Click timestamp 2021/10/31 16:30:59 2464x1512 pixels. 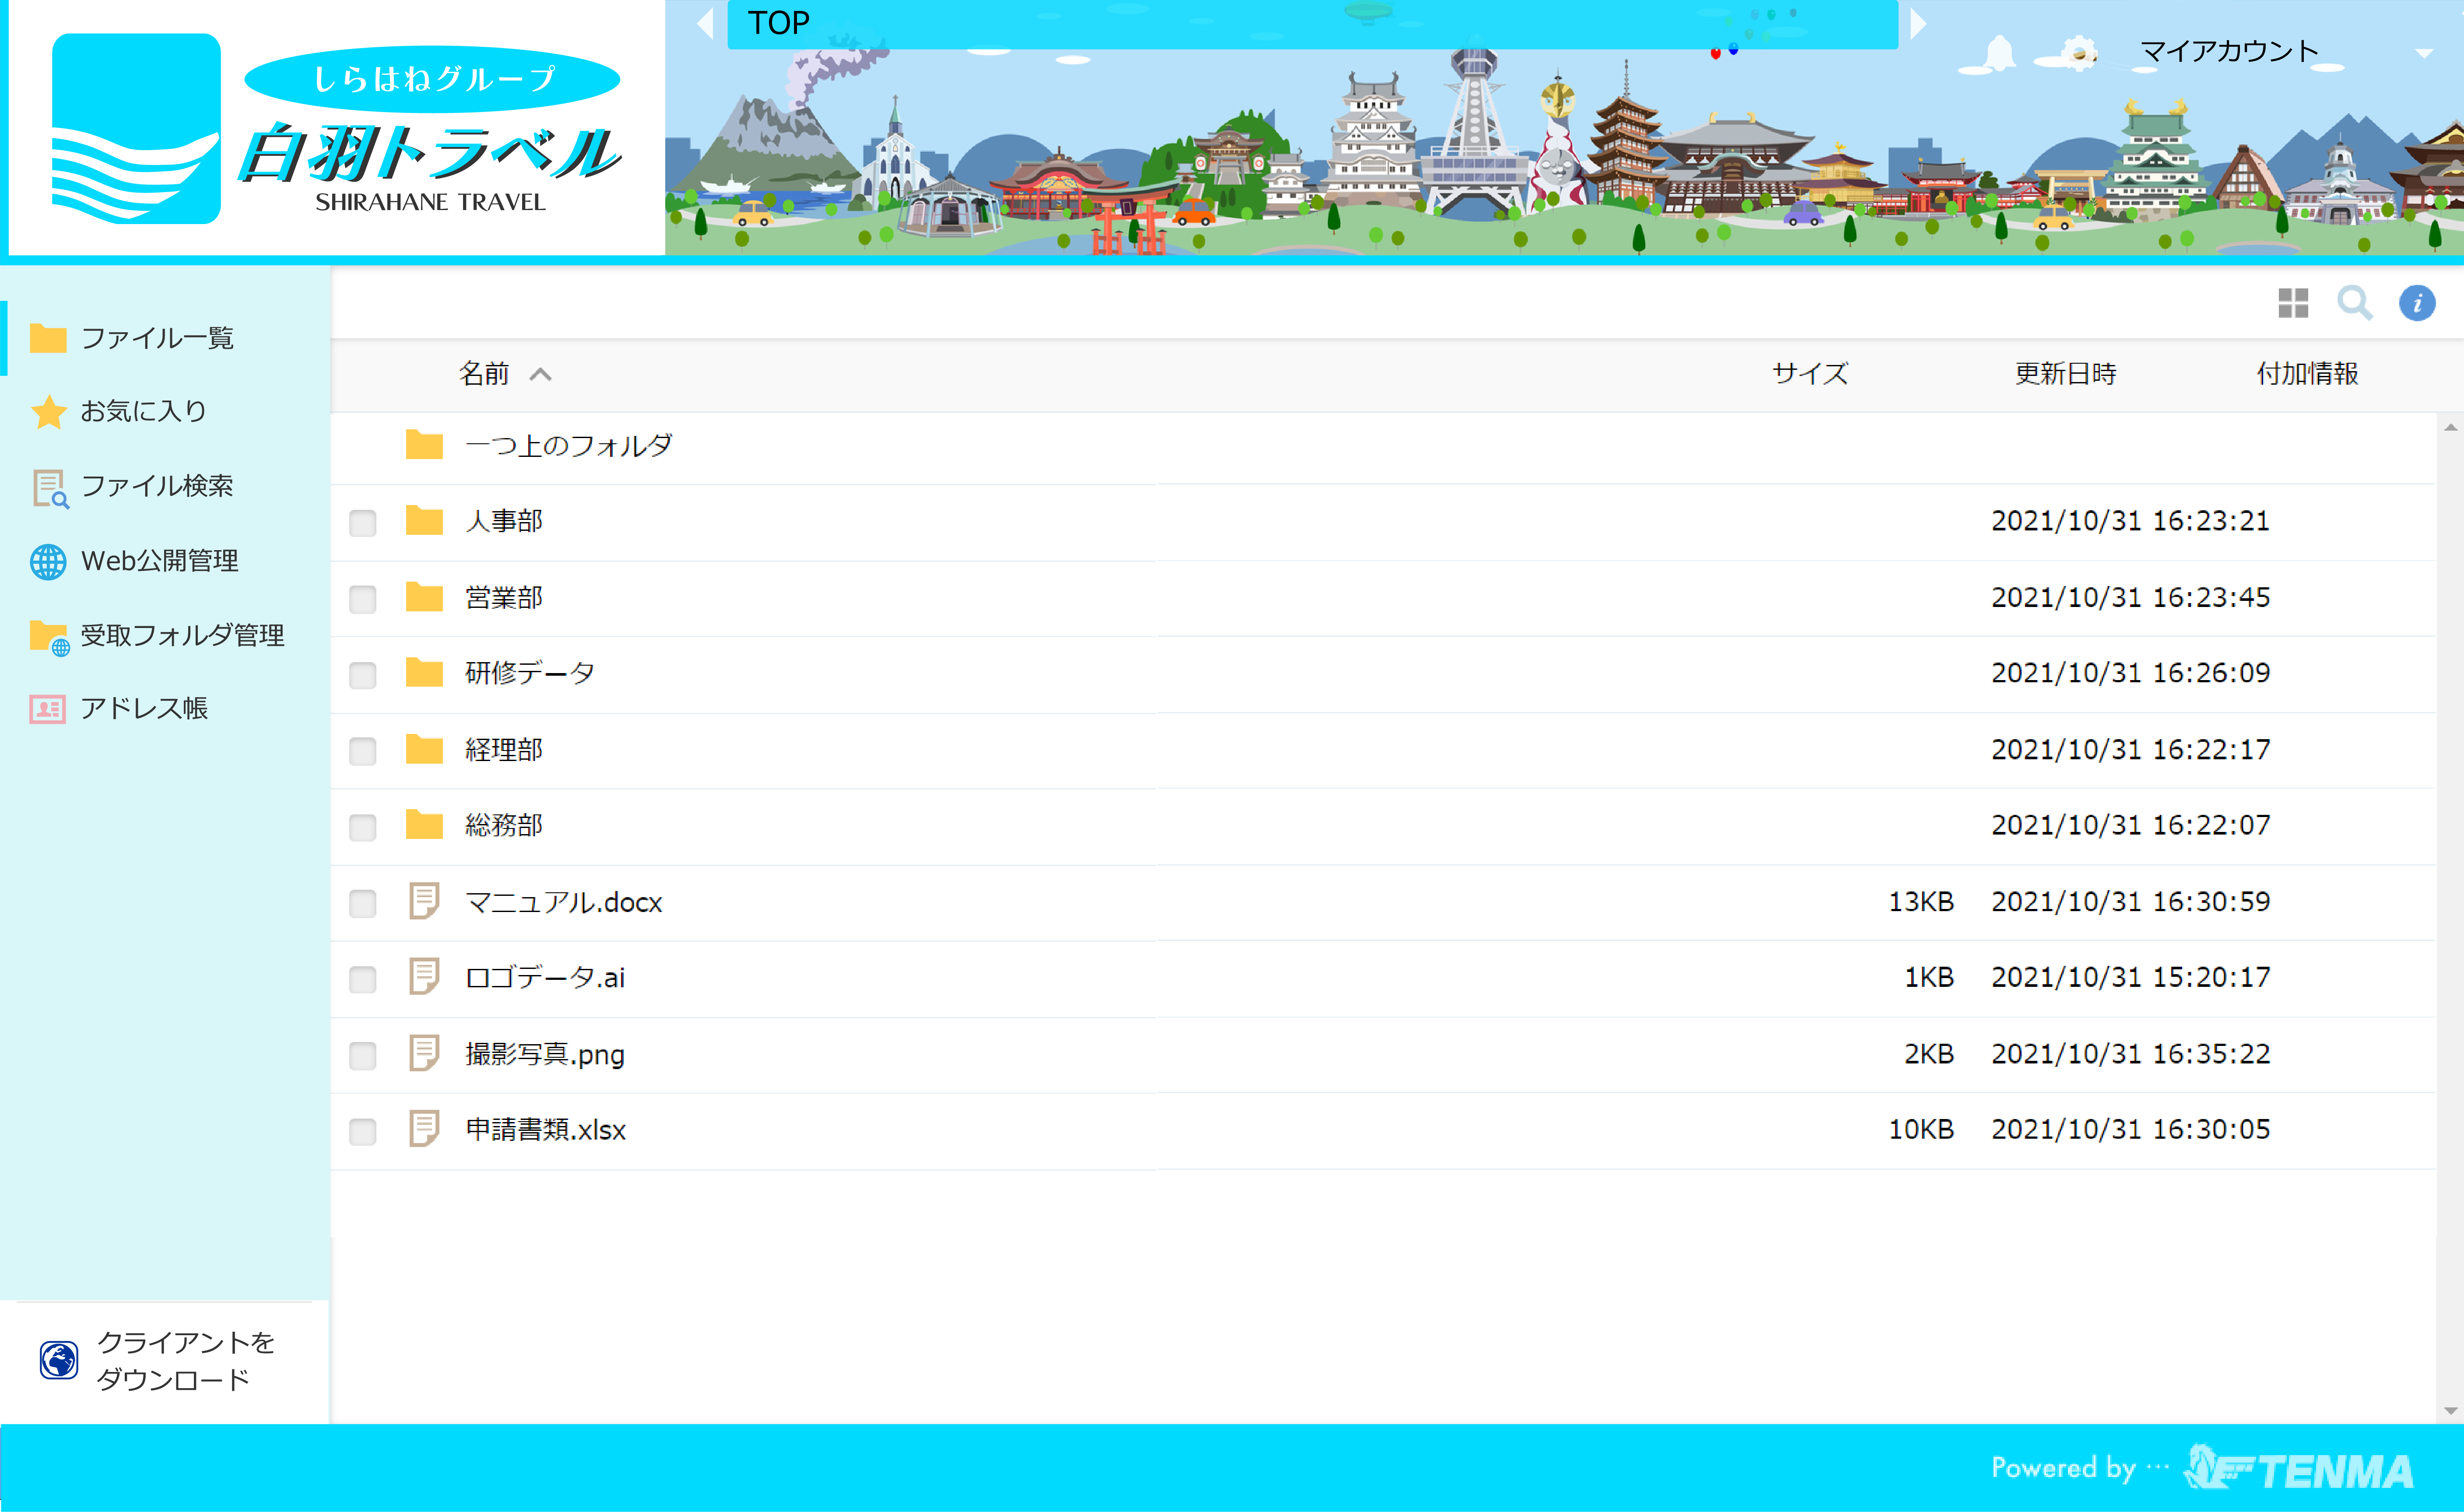coord(2130,902)
